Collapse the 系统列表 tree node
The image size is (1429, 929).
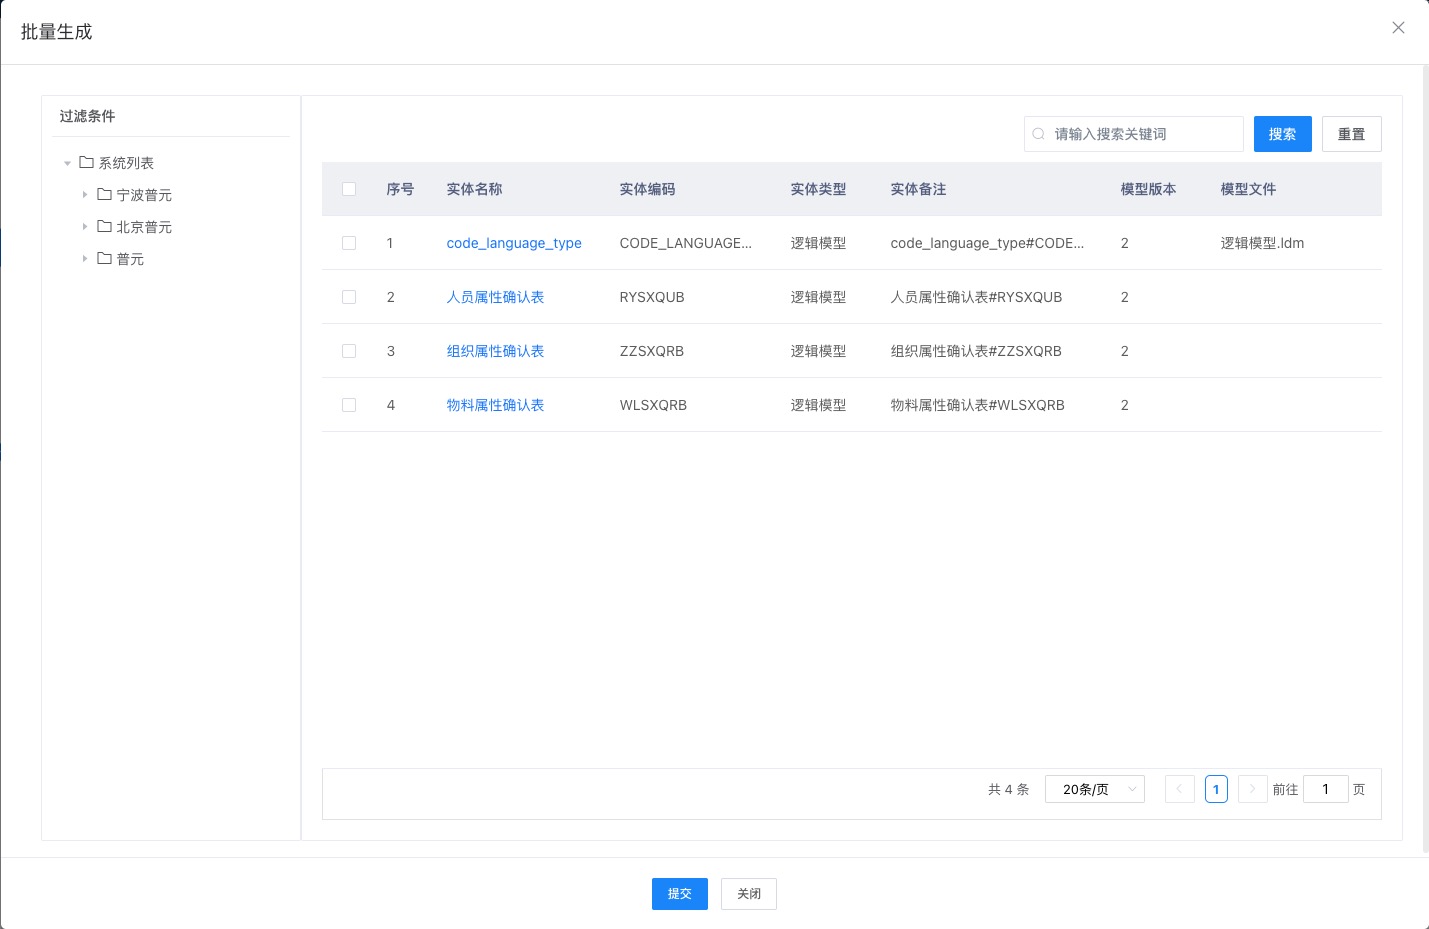click(68, 162)
